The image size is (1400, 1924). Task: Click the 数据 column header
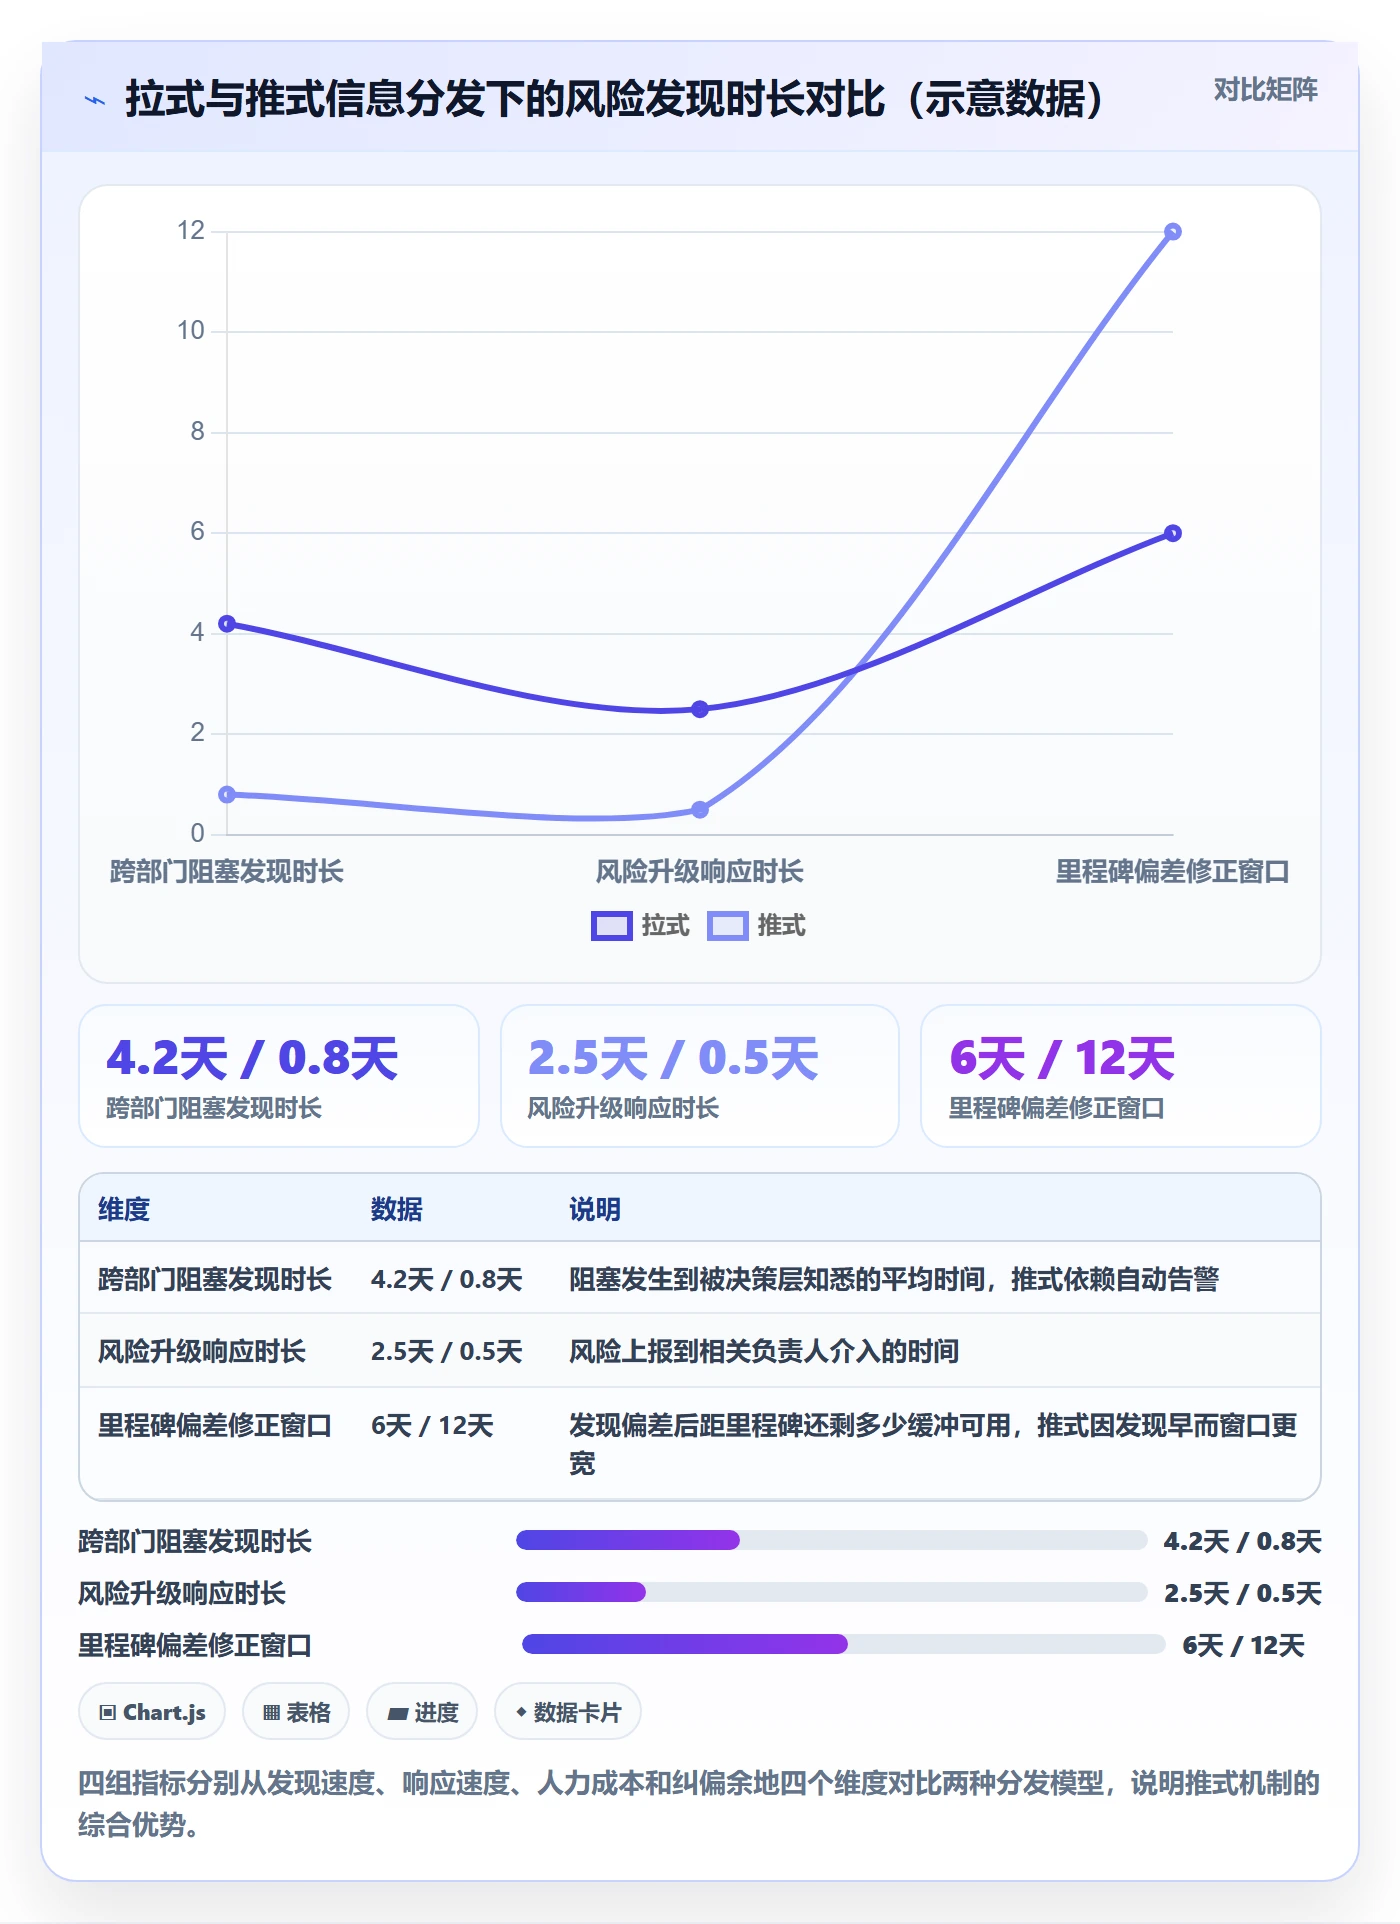pos(397,1209)
